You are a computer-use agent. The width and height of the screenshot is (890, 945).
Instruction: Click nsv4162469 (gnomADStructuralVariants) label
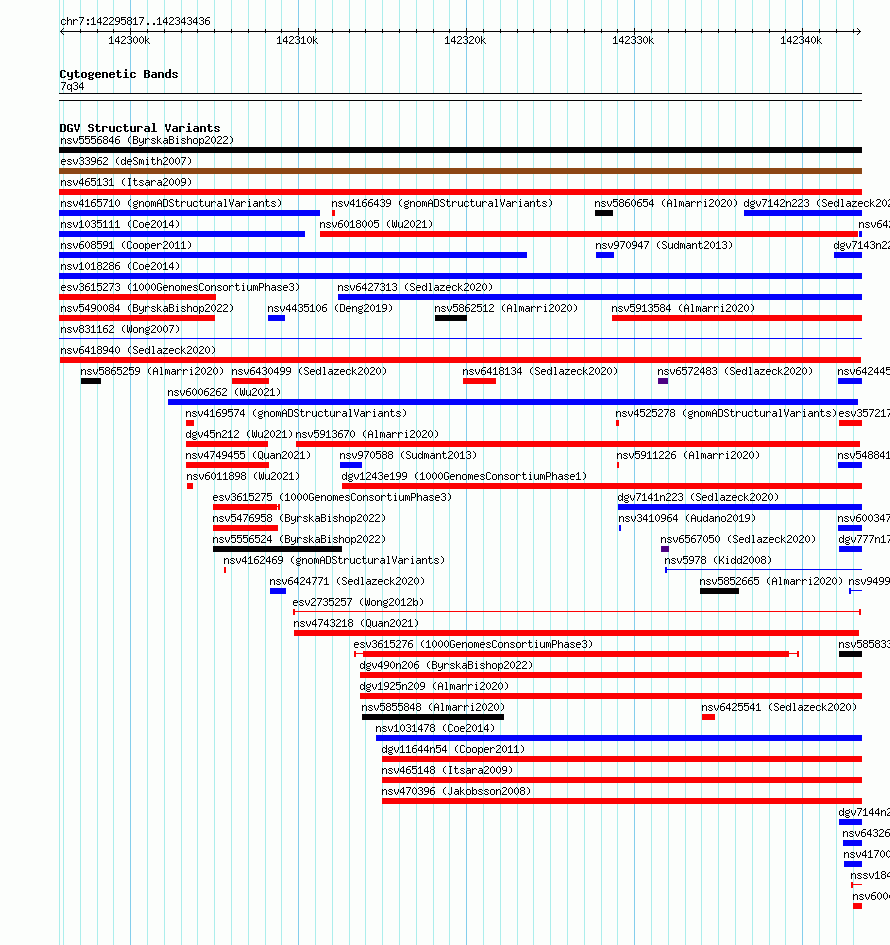pyautogui.click(x=334, y=560)
